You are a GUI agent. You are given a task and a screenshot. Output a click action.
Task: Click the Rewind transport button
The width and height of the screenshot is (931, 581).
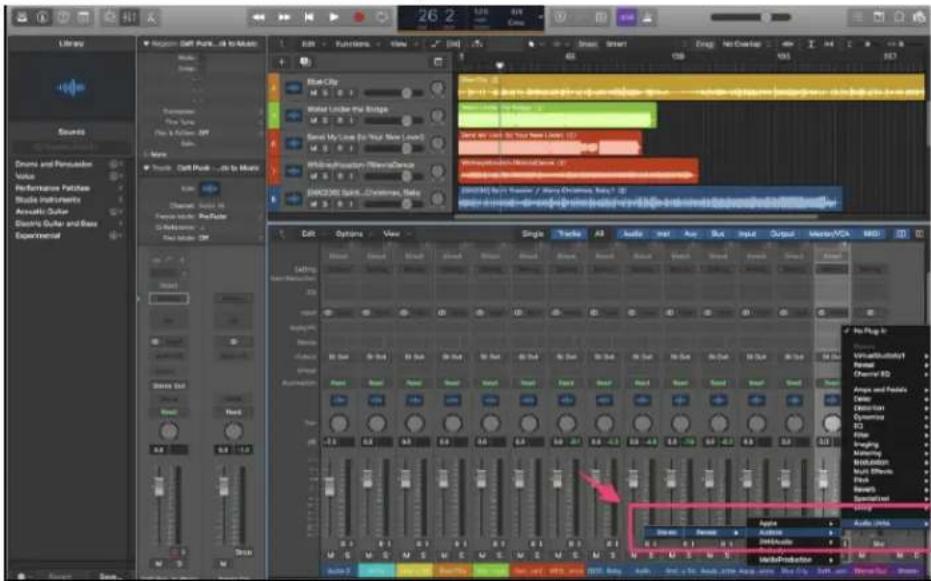pyautogui.click(x=259, y=17)
